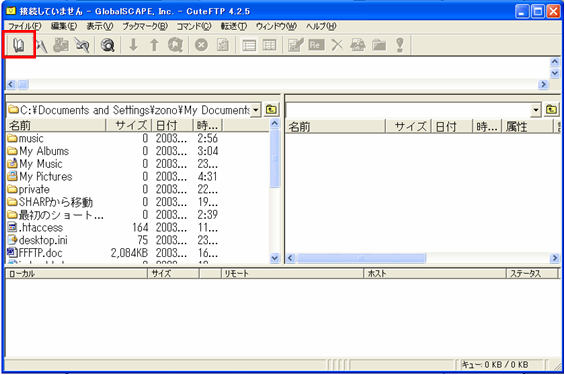This screenshot has width=565, height=375.
Task: Click the Stop transfer X-circle icon
Action: pos(201,45)
